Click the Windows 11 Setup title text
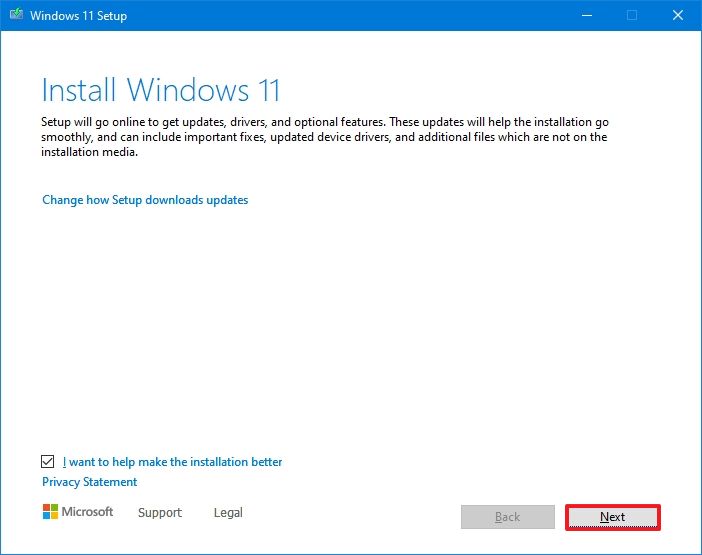 tap(78, 16)
